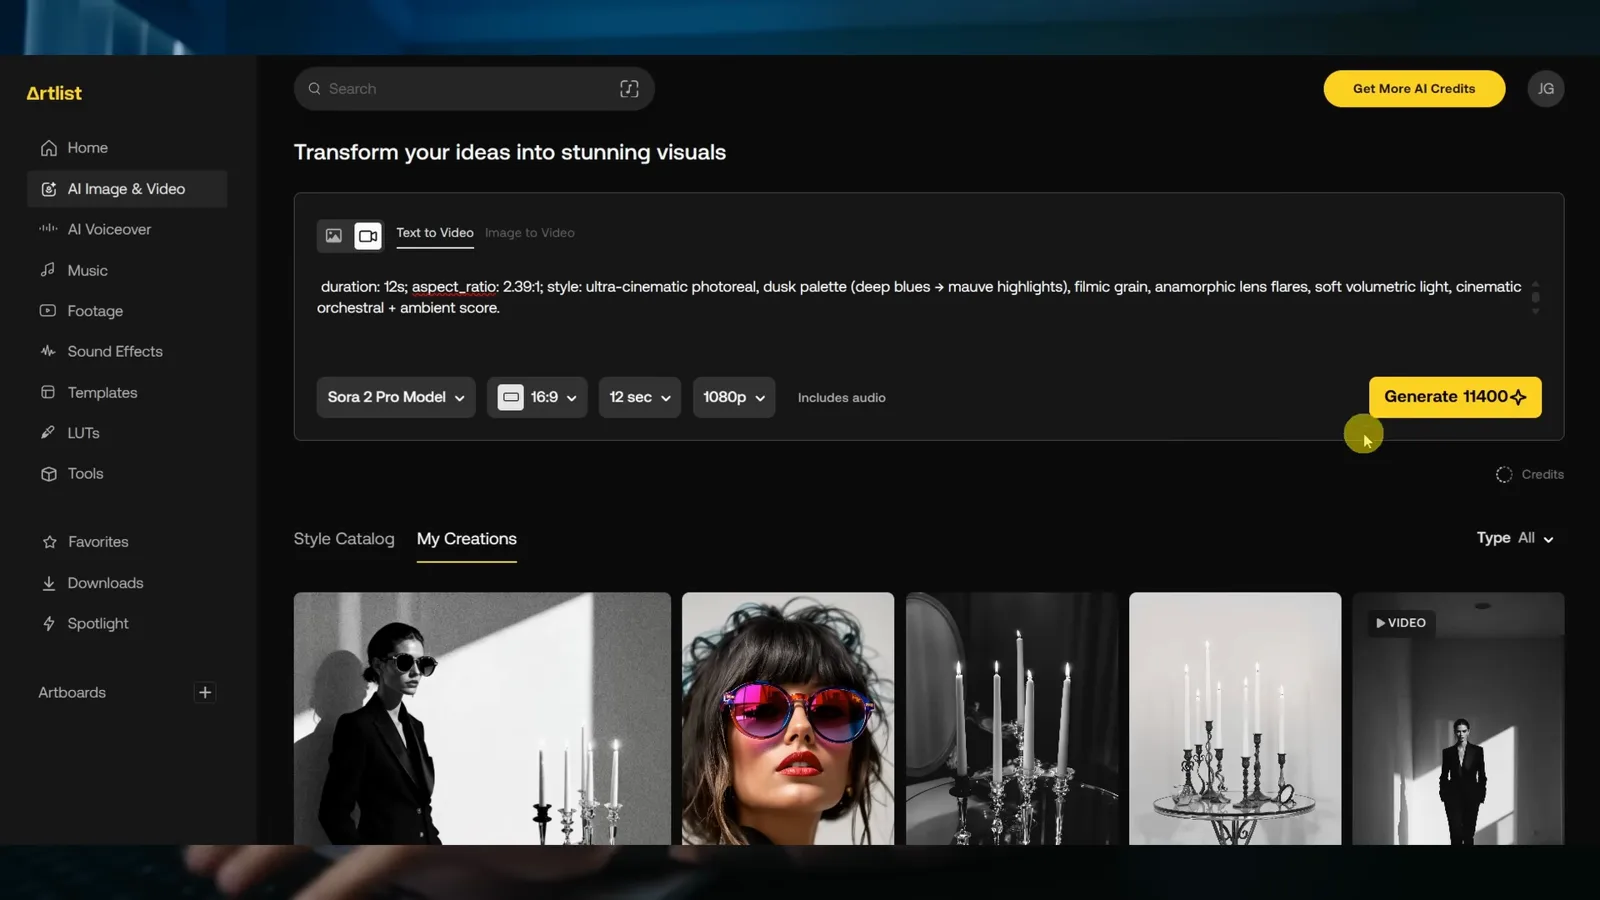The height and width of the screenshot is (900, 1600).
Task: Click the visual search icon in search bar
Action: (629, 89)
